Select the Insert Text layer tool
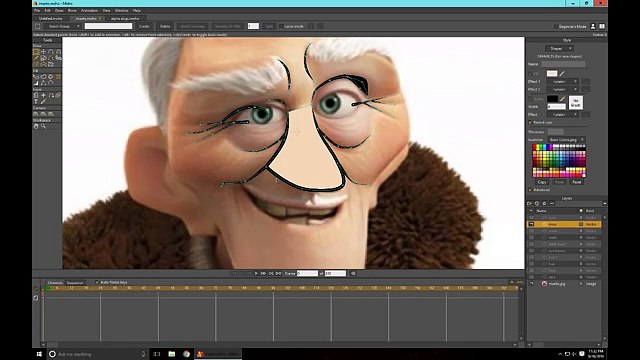 click(x=36, y=101)
